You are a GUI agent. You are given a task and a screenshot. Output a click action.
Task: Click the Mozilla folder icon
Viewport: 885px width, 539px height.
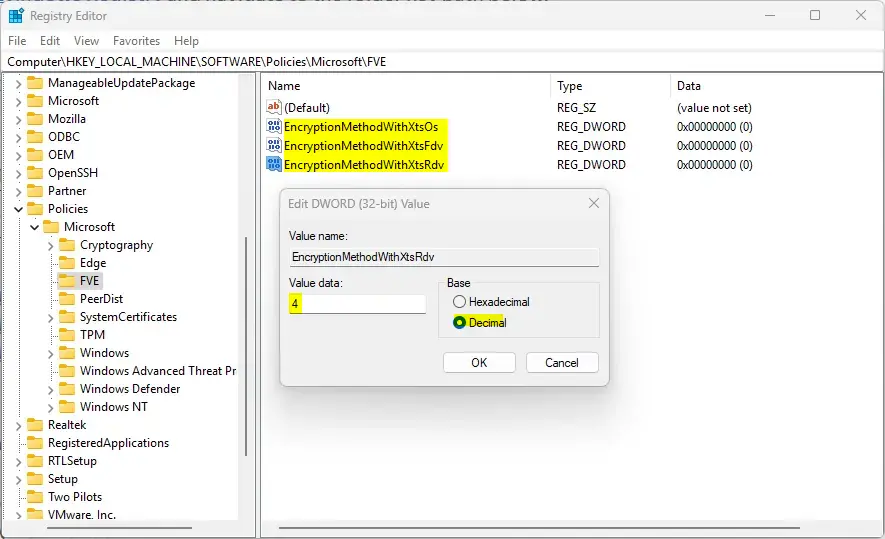[x=35, y=119]
